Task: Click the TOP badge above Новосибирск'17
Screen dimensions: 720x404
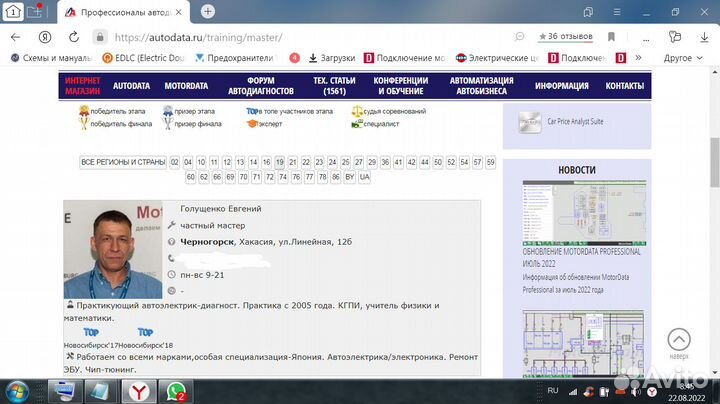Action: [x=91, y=332]
